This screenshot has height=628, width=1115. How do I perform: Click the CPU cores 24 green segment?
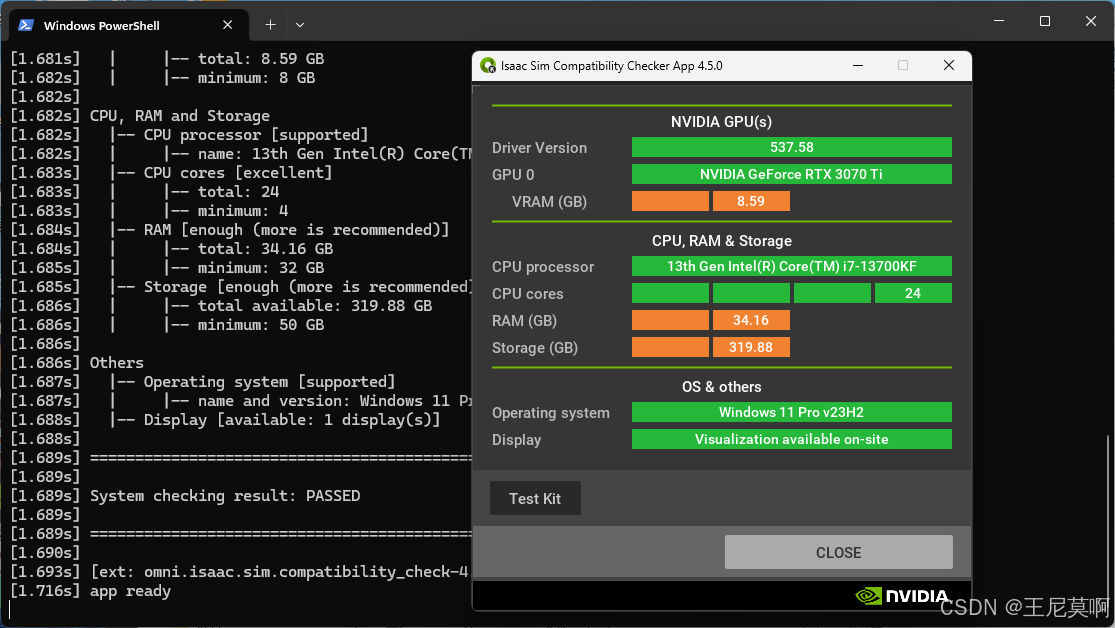click(x=913, y=293)
